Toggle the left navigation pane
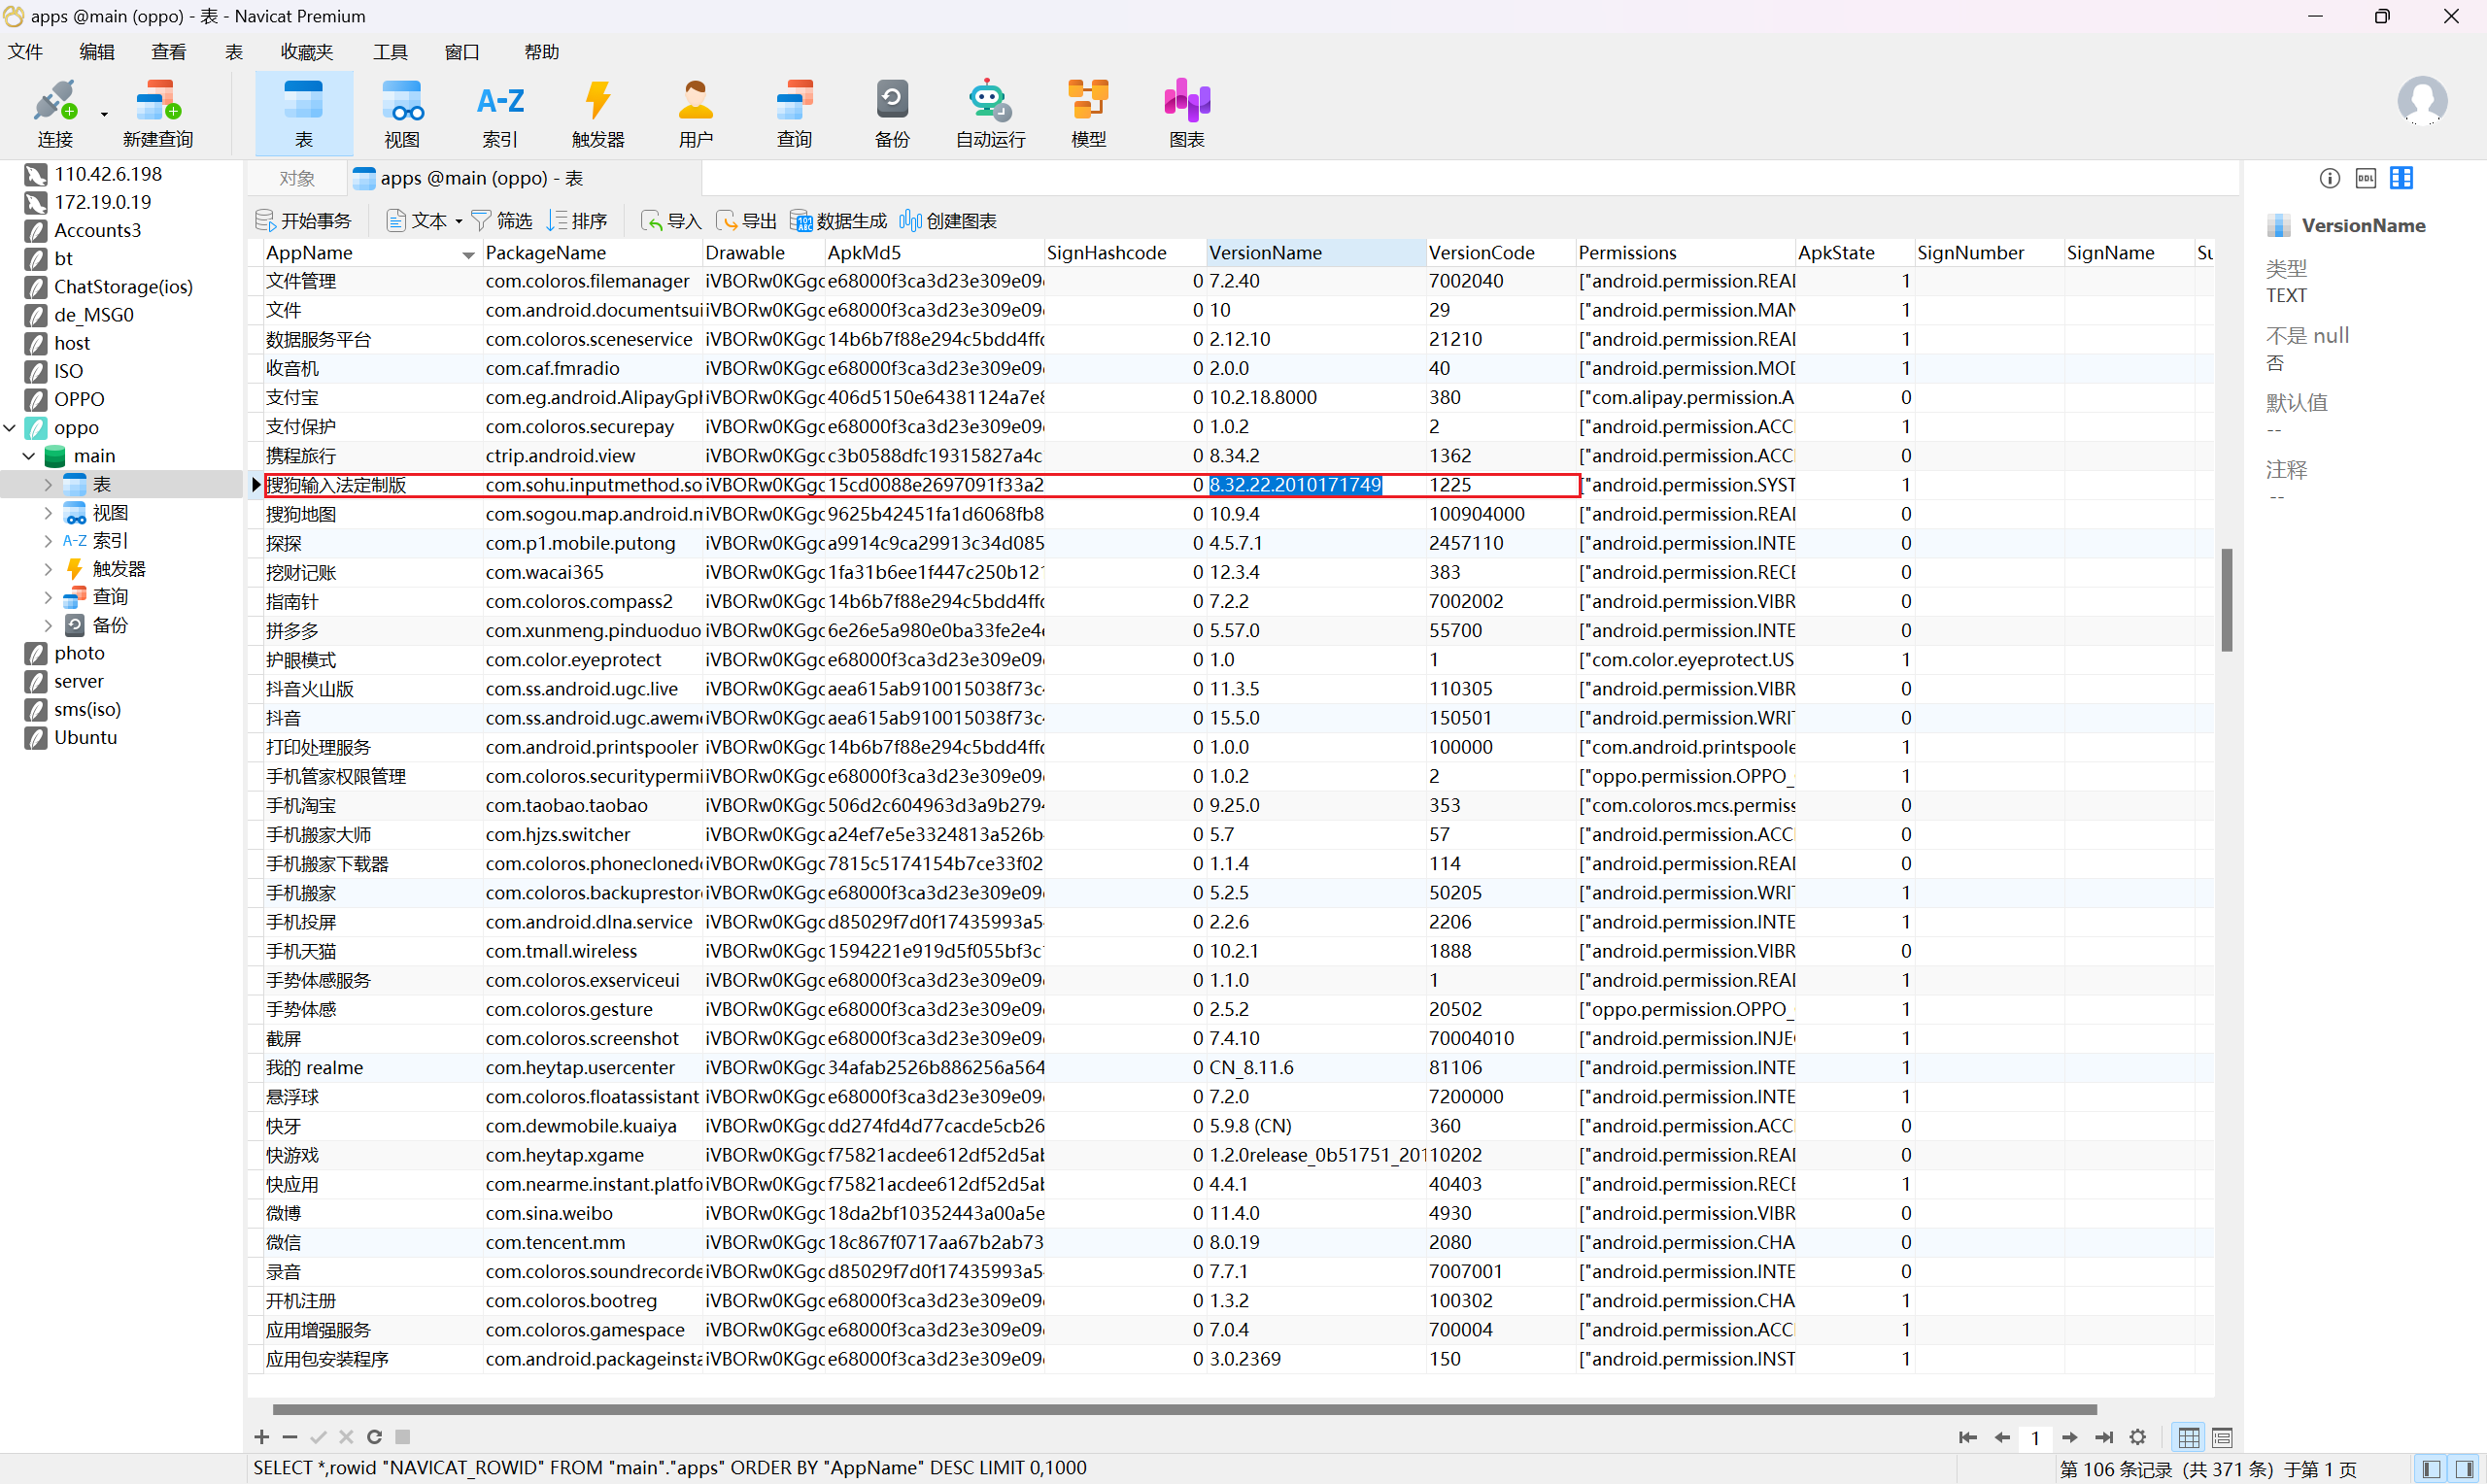The height and width of the screenshot is (1484, 2487). [2431, 1469]
